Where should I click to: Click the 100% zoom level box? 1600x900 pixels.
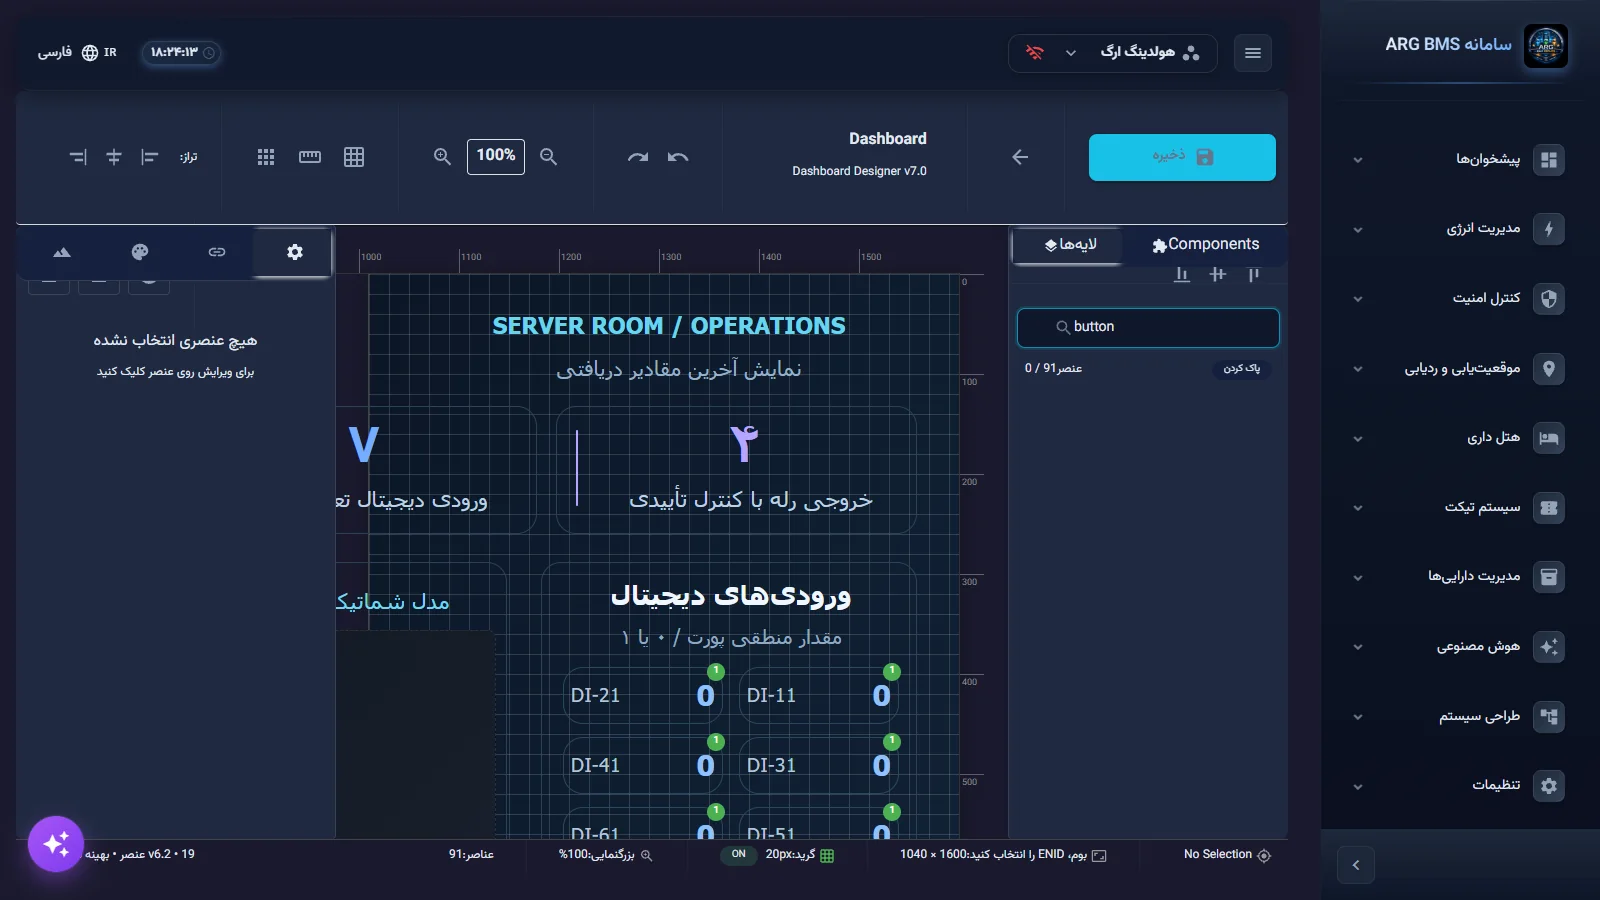pyautogui.click(x=496, y=156)
